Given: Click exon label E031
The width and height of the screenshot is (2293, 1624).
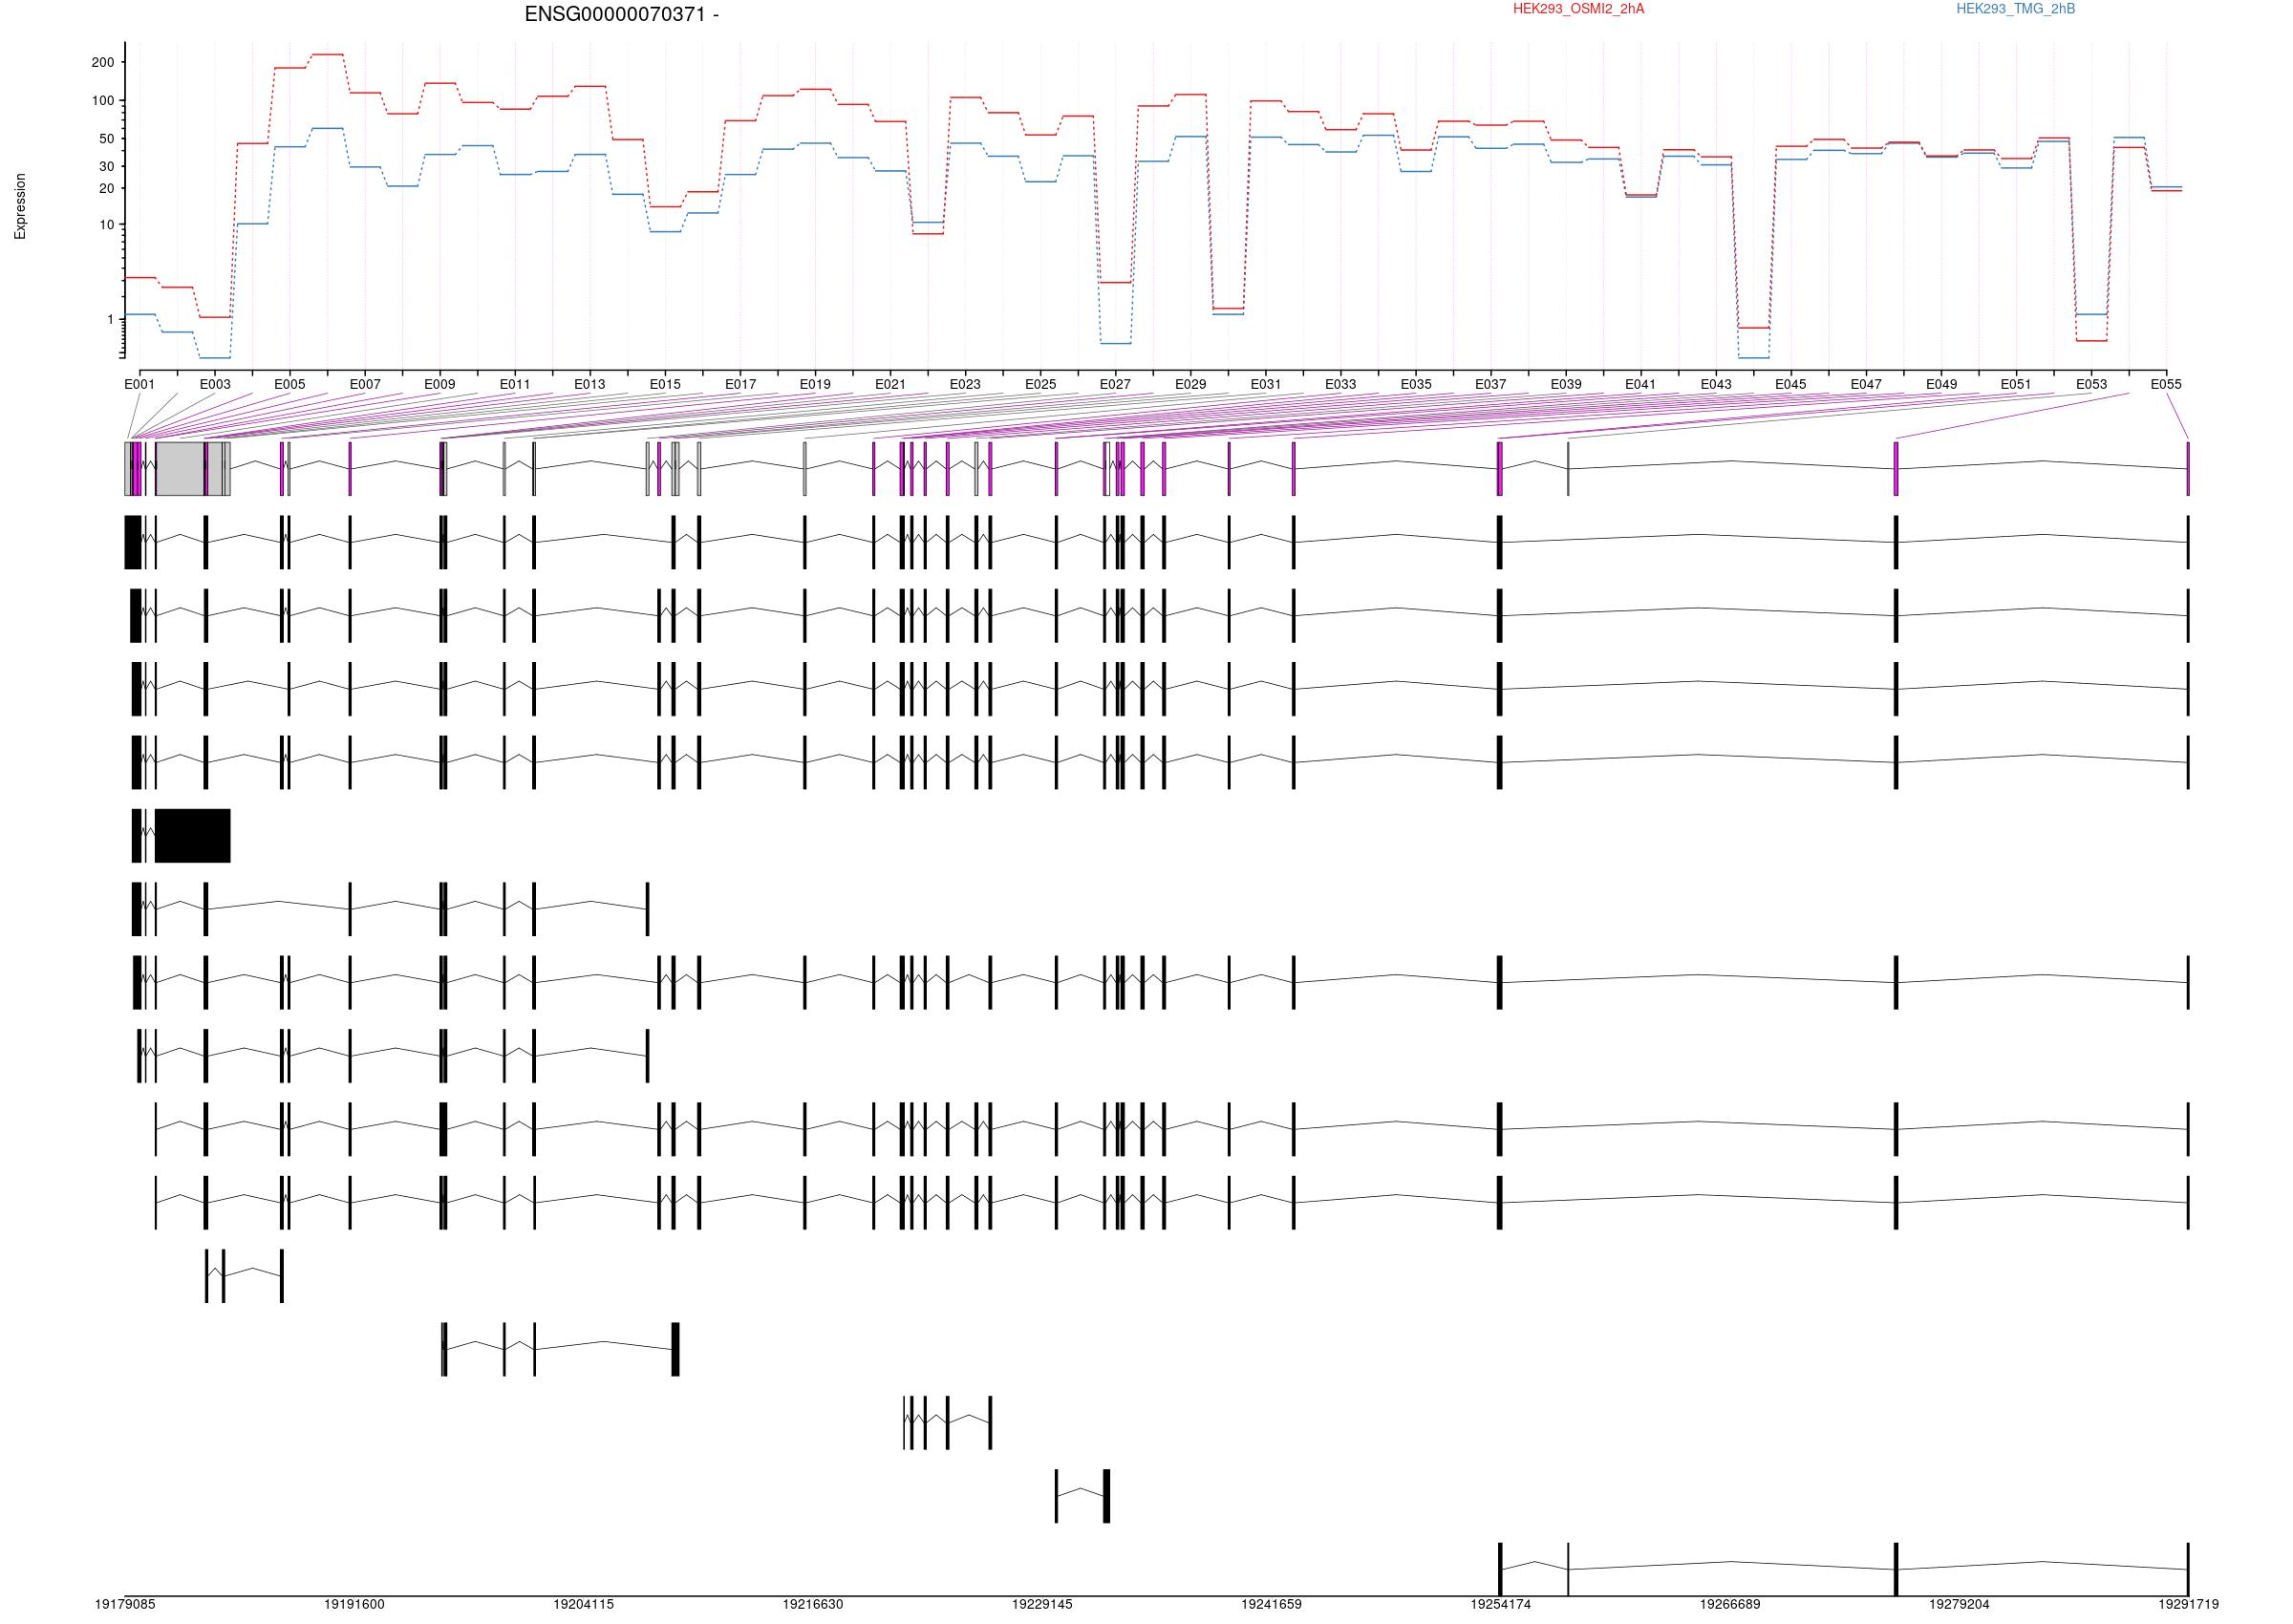Looking at the screenshot, I should tap(1266, 384).
